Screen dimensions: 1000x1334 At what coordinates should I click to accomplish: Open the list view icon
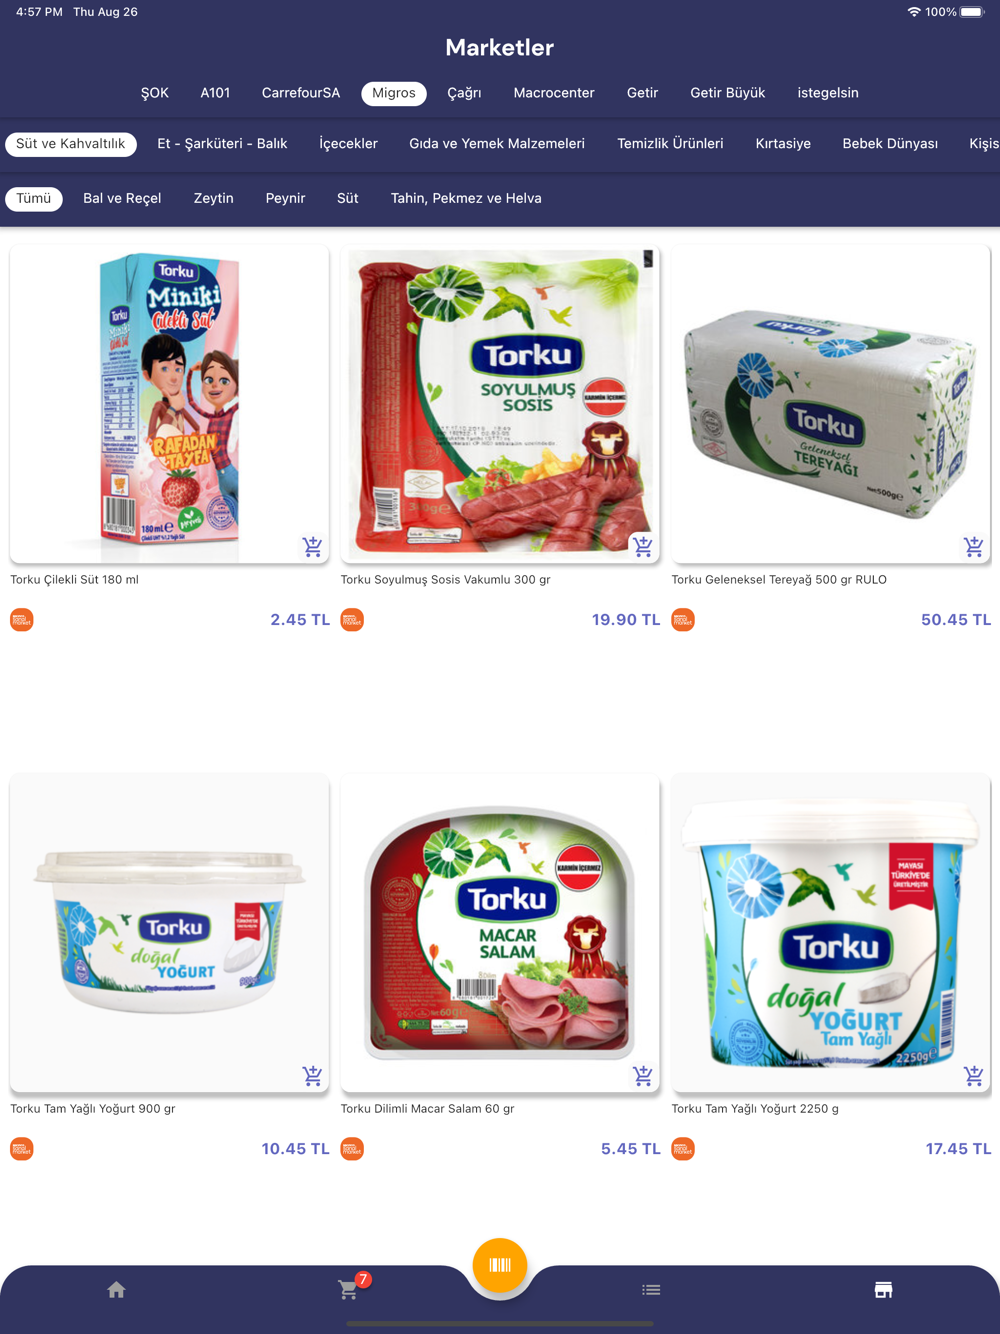pos(651,1290)
